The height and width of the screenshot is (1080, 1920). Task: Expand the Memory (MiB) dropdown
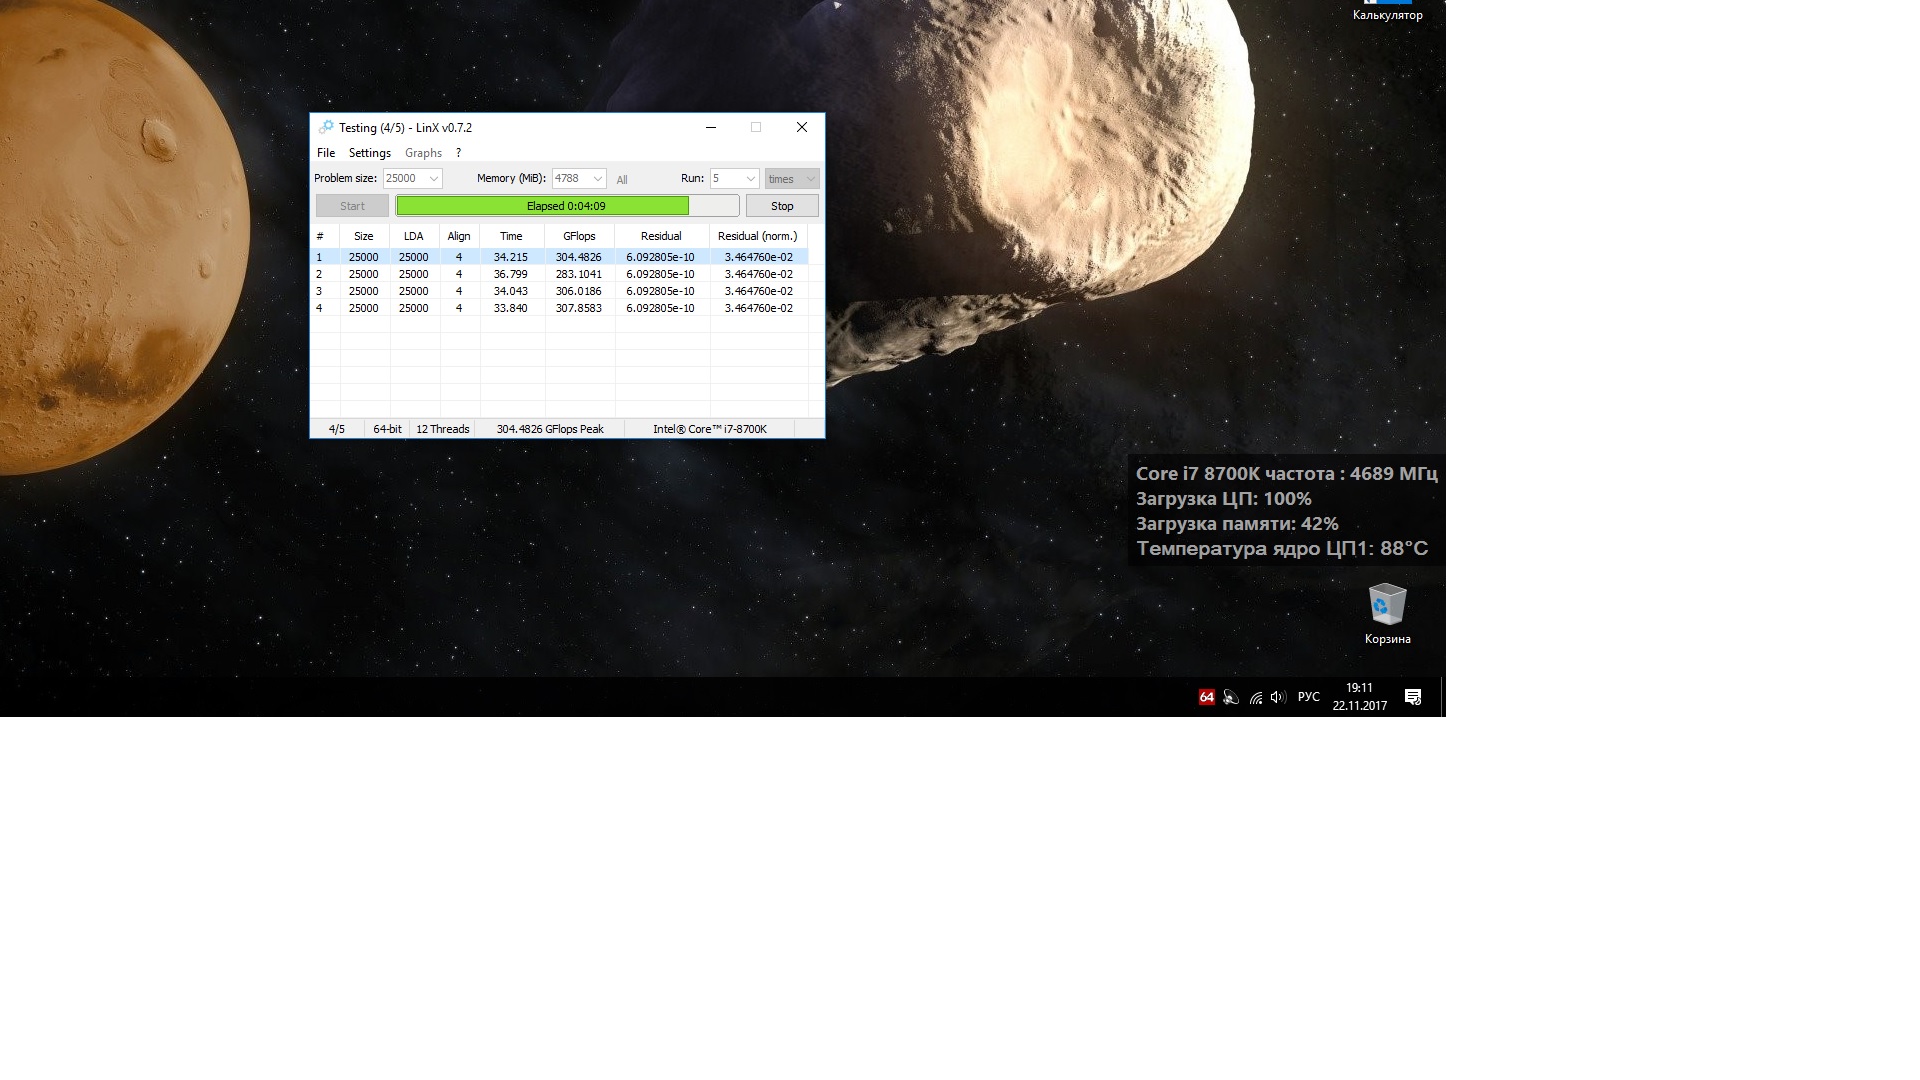pos(598,179)
